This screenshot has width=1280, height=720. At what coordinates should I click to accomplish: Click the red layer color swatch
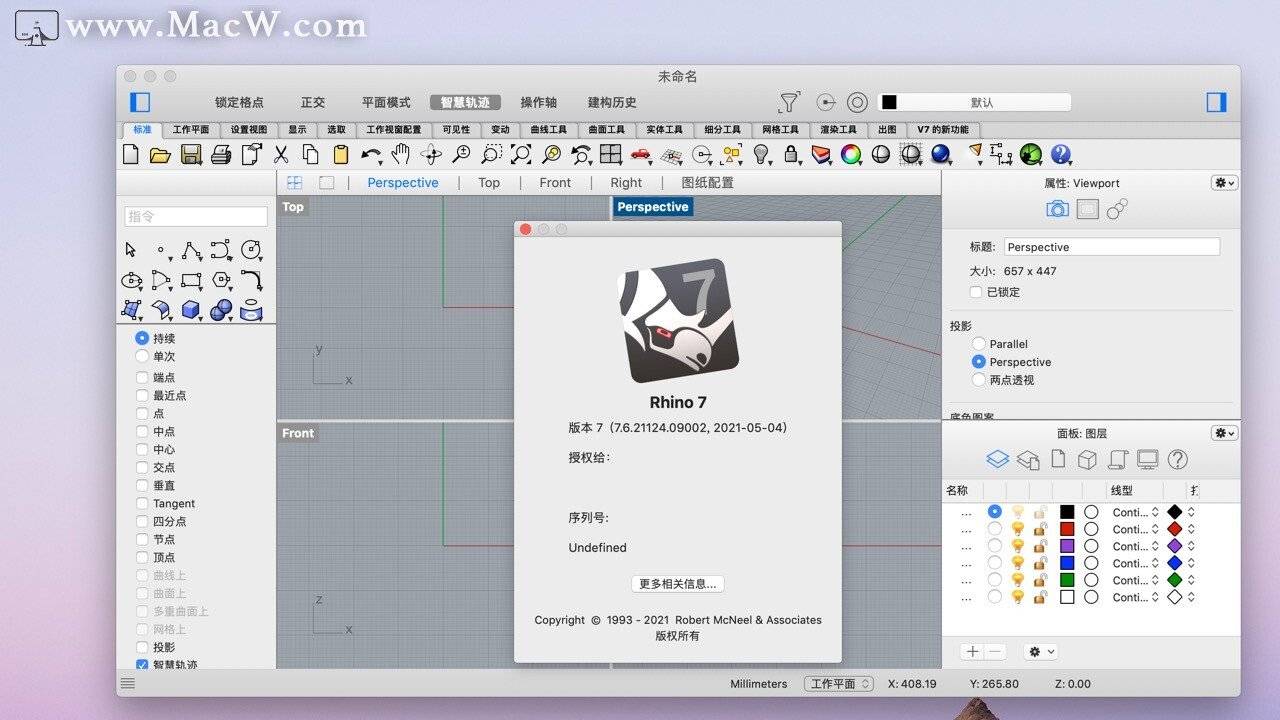pos(1067,529)
